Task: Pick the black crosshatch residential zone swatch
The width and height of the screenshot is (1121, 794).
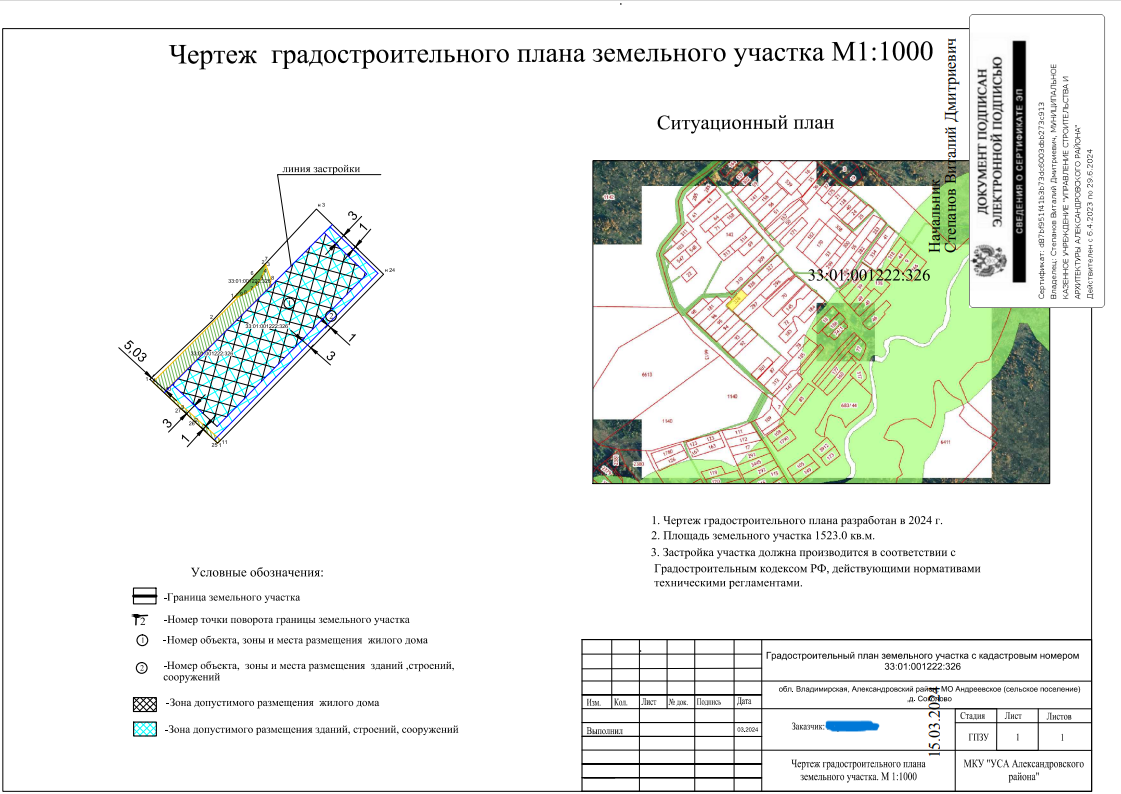Action: point(145,704)
